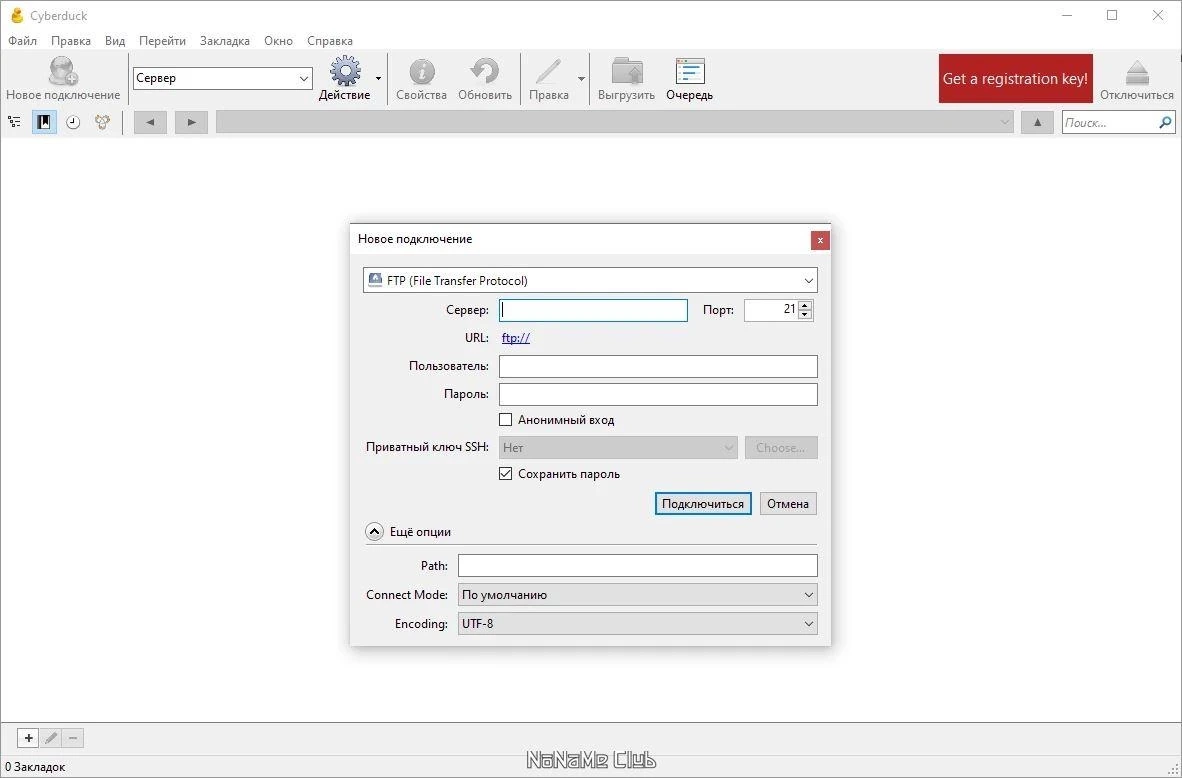This screenshot has height=778, width=1182.
Task: Go forward with the right arrow button
Action: pyautogui.click(x=191, y=122)
